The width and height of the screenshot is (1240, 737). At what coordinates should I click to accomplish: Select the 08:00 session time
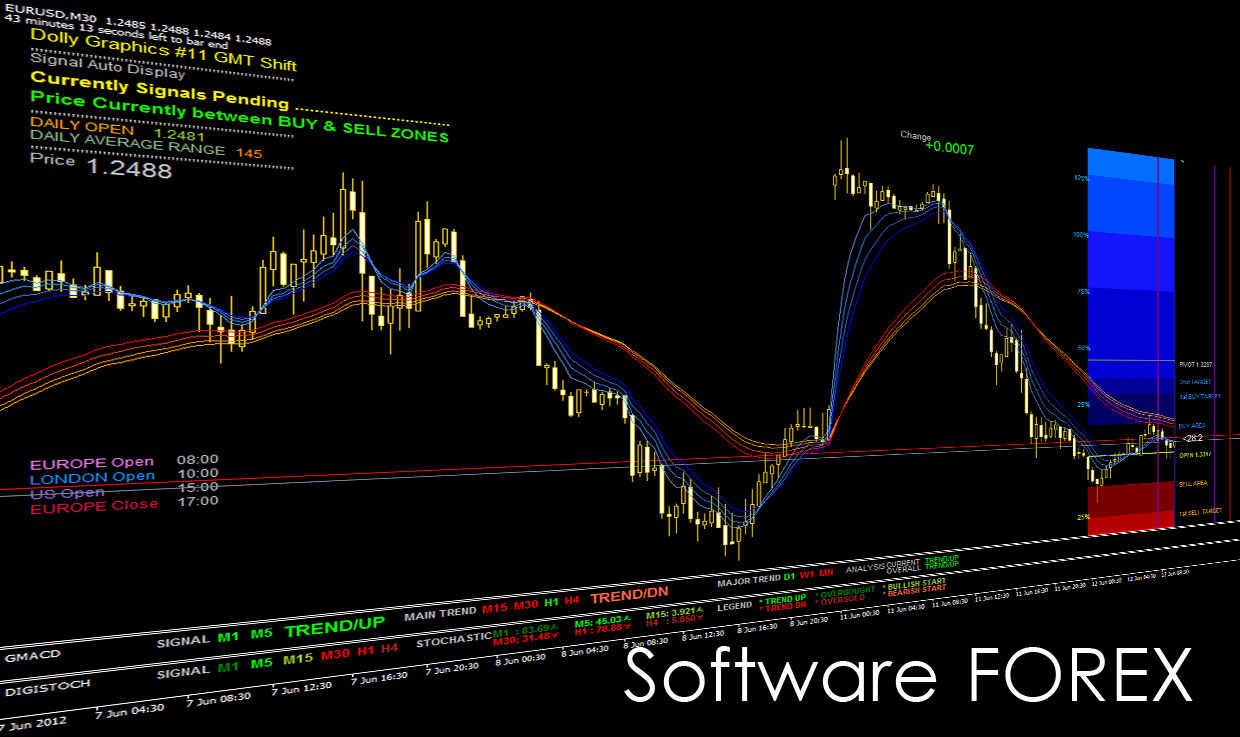pyautogui.click(x=197, y=459)
